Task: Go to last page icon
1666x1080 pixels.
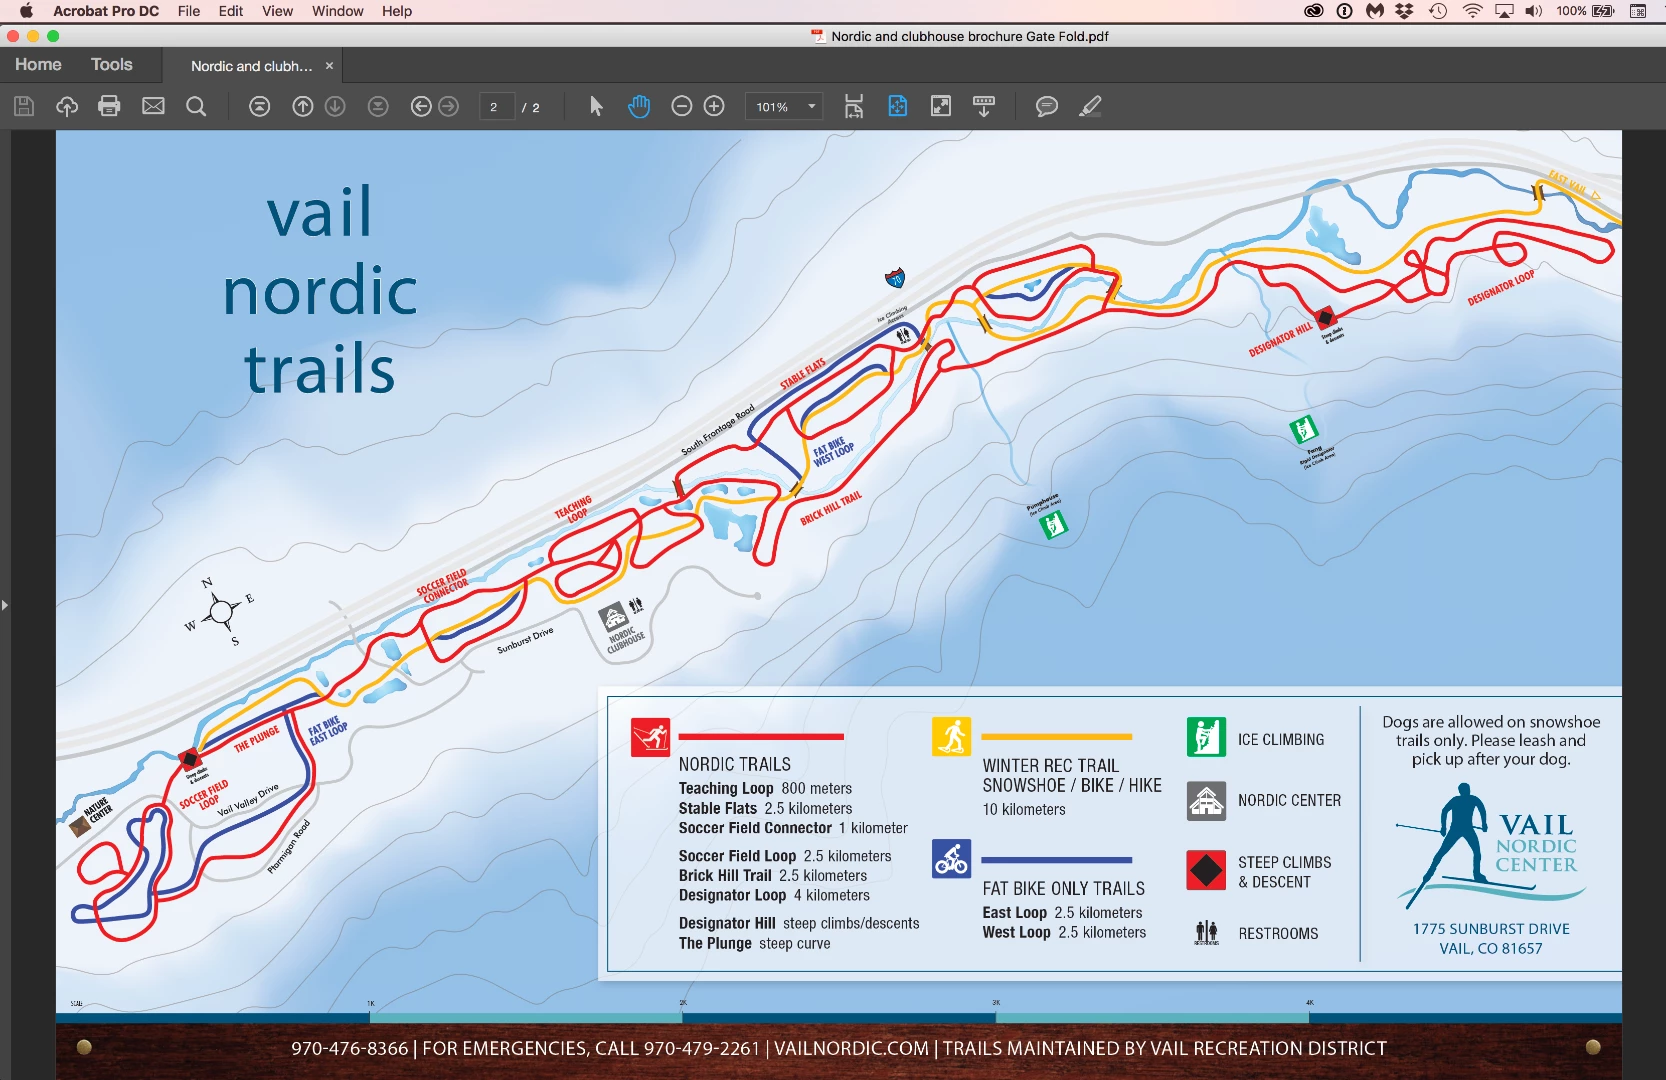Action: click(378, 106)
